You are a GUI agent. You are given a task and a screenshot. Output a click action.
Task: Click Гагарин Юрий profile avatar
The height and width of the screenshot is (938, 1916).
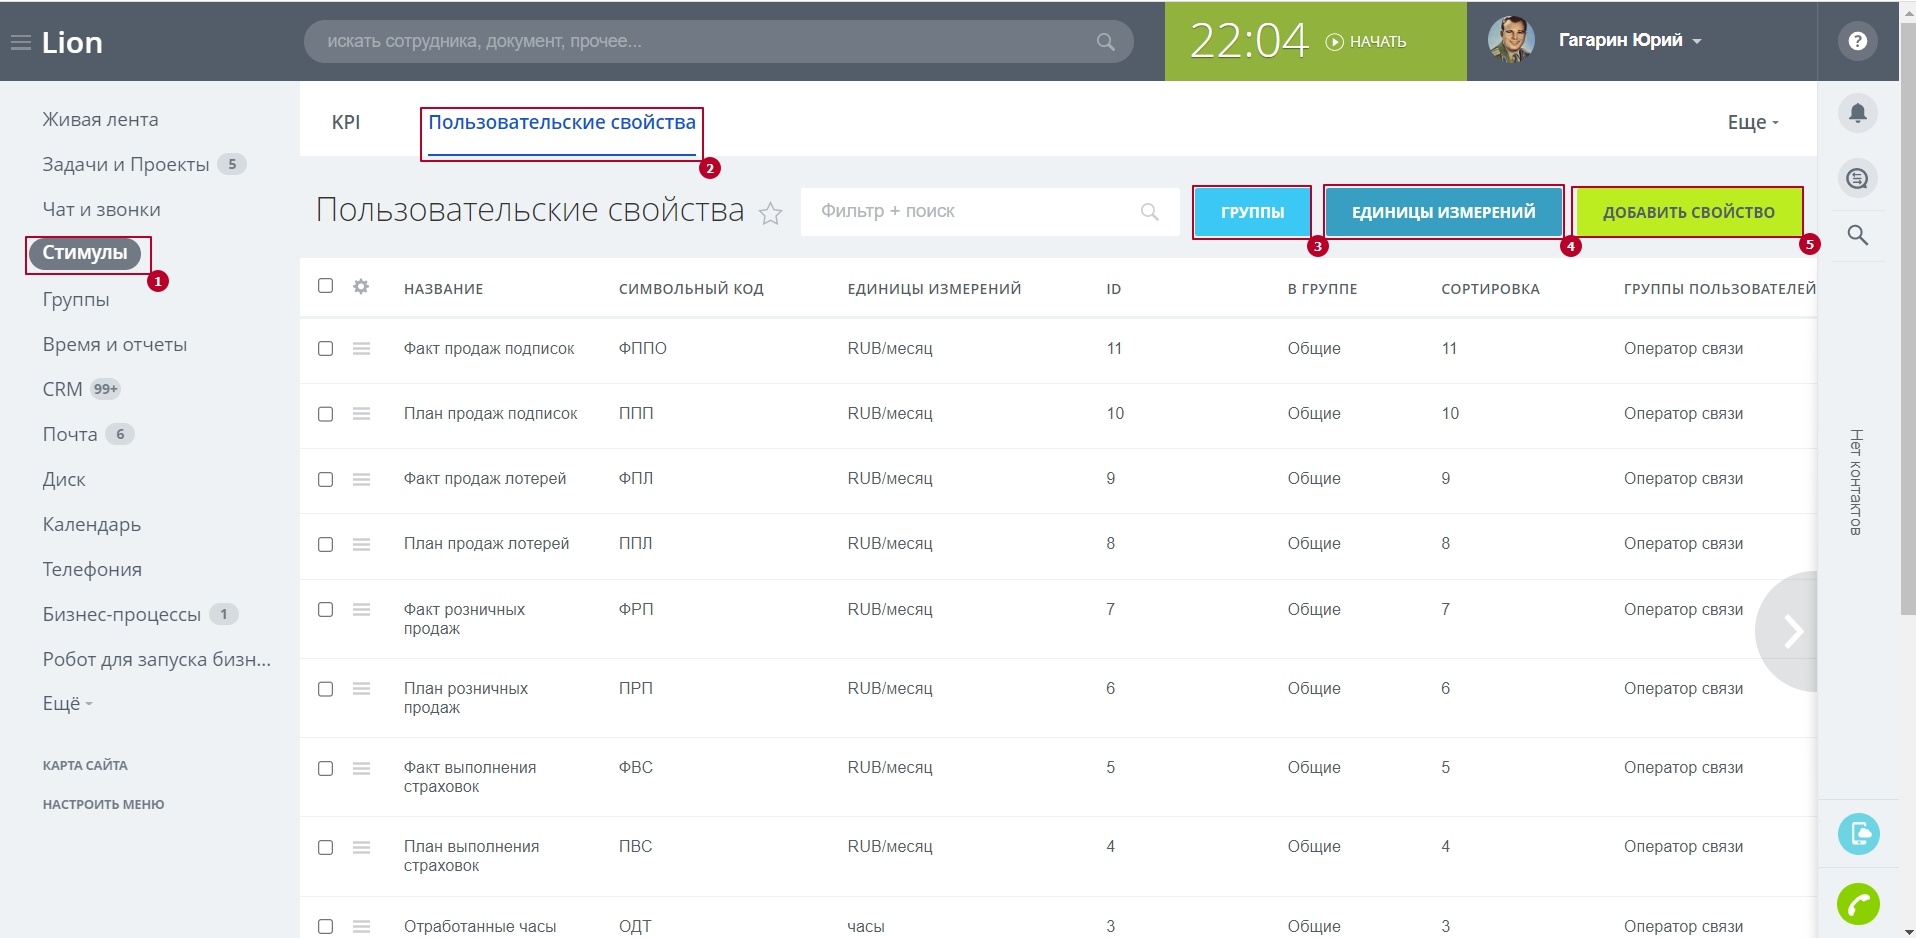[x=1511, y=41]
